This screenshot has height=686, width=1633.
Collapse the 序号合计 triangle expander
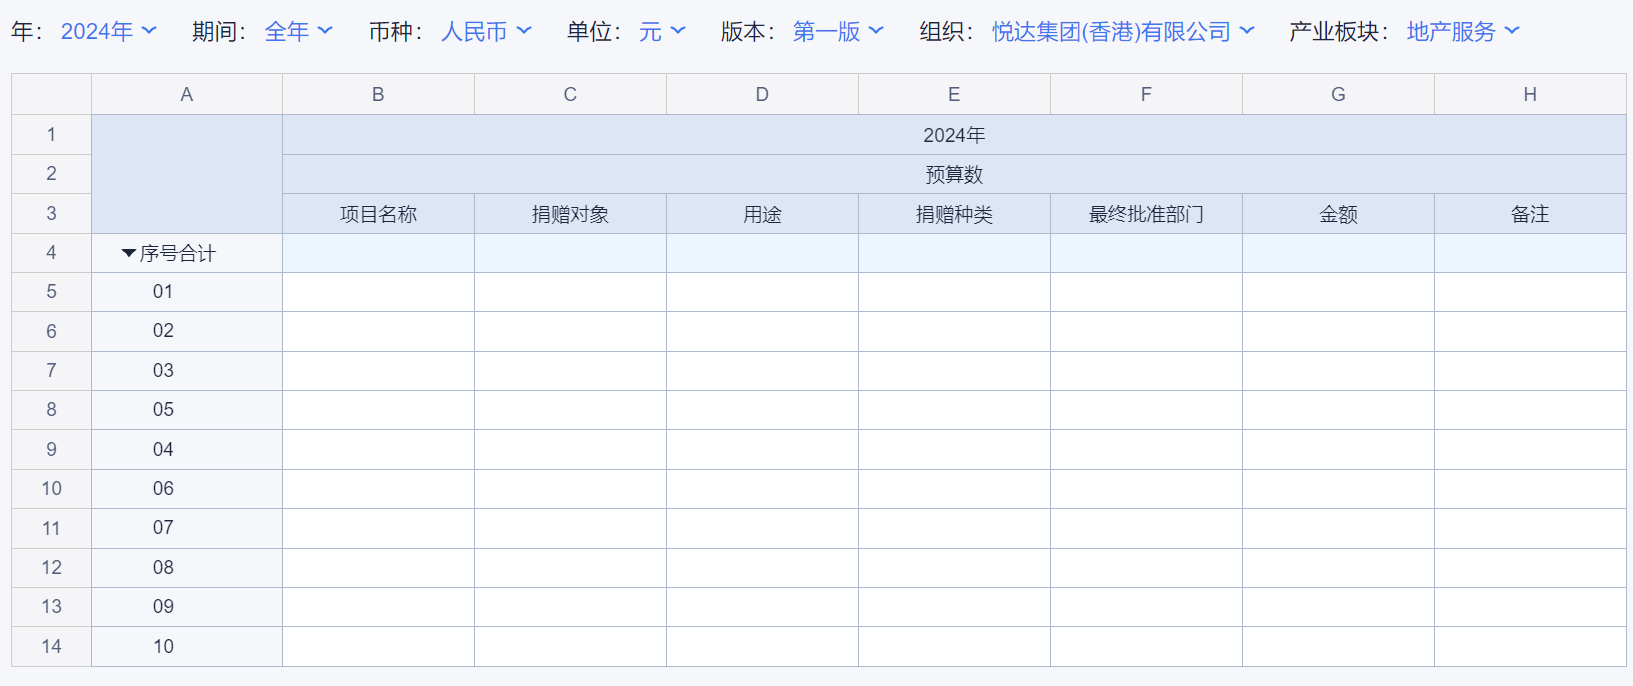(128, 254)
